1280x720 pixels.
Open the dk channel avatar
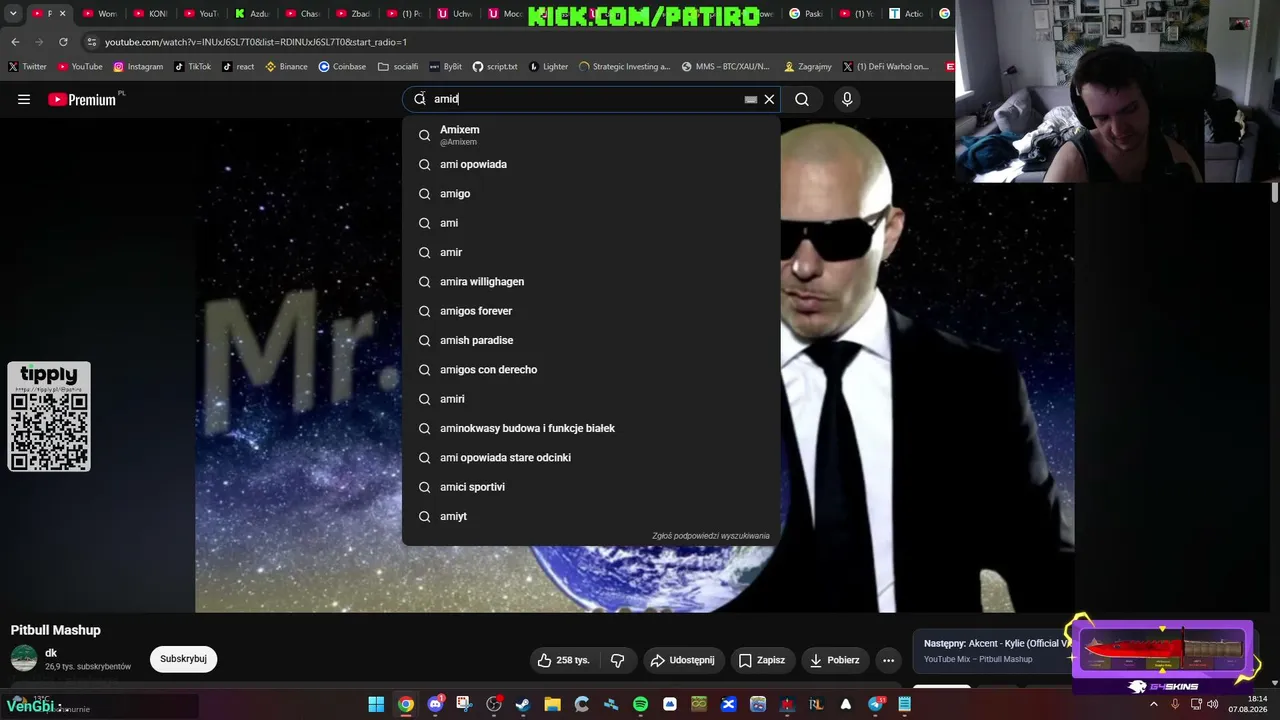point(24,658)
